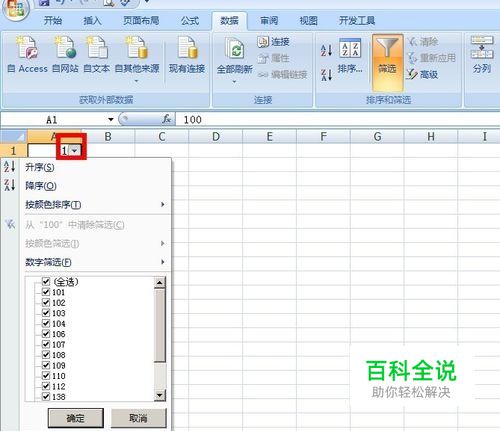Select column G header
500x431 pixels.
(x=377, y=137)
